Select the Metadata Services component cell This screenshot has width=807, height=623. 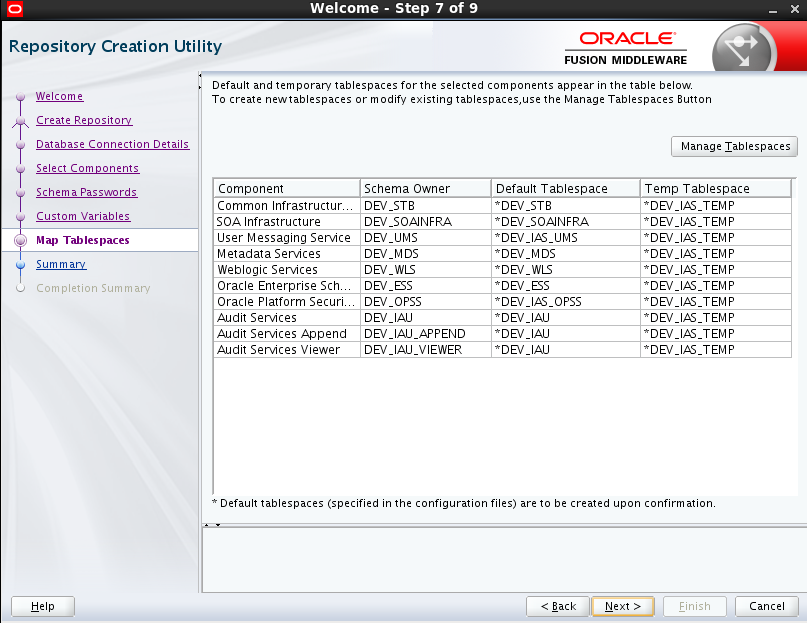(x=287, y=254)
